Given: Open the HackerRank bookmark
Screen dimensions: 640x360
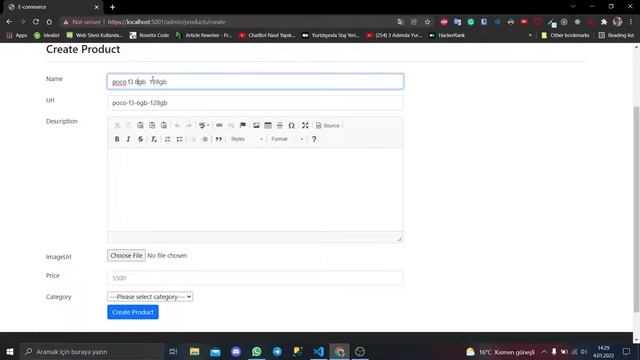Looking at the screenshot, I should 447,36.
